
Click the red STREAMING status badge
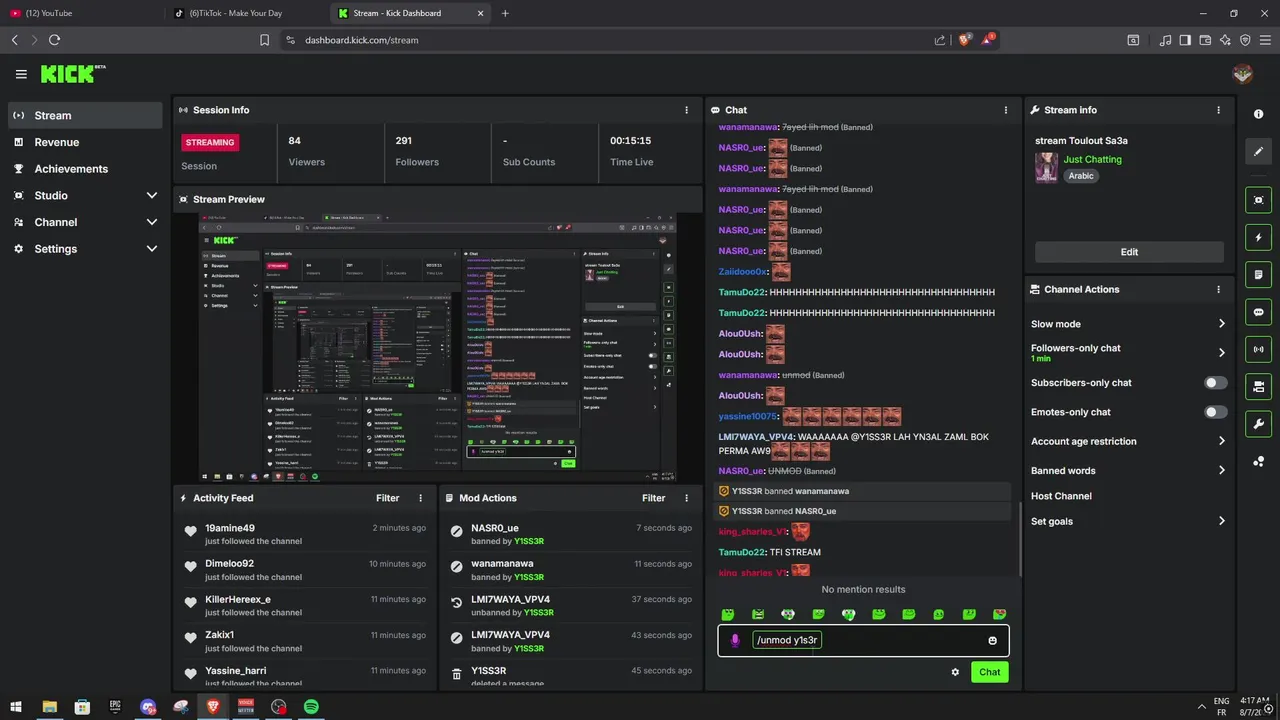(210, 142)
